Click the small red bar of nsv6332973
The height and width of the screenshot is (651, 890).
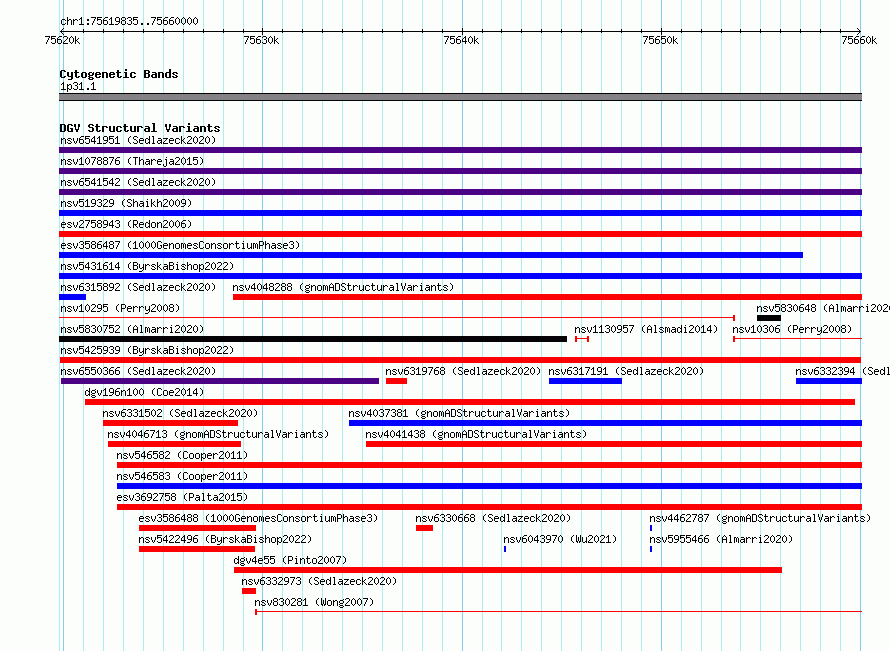[249, 591]
